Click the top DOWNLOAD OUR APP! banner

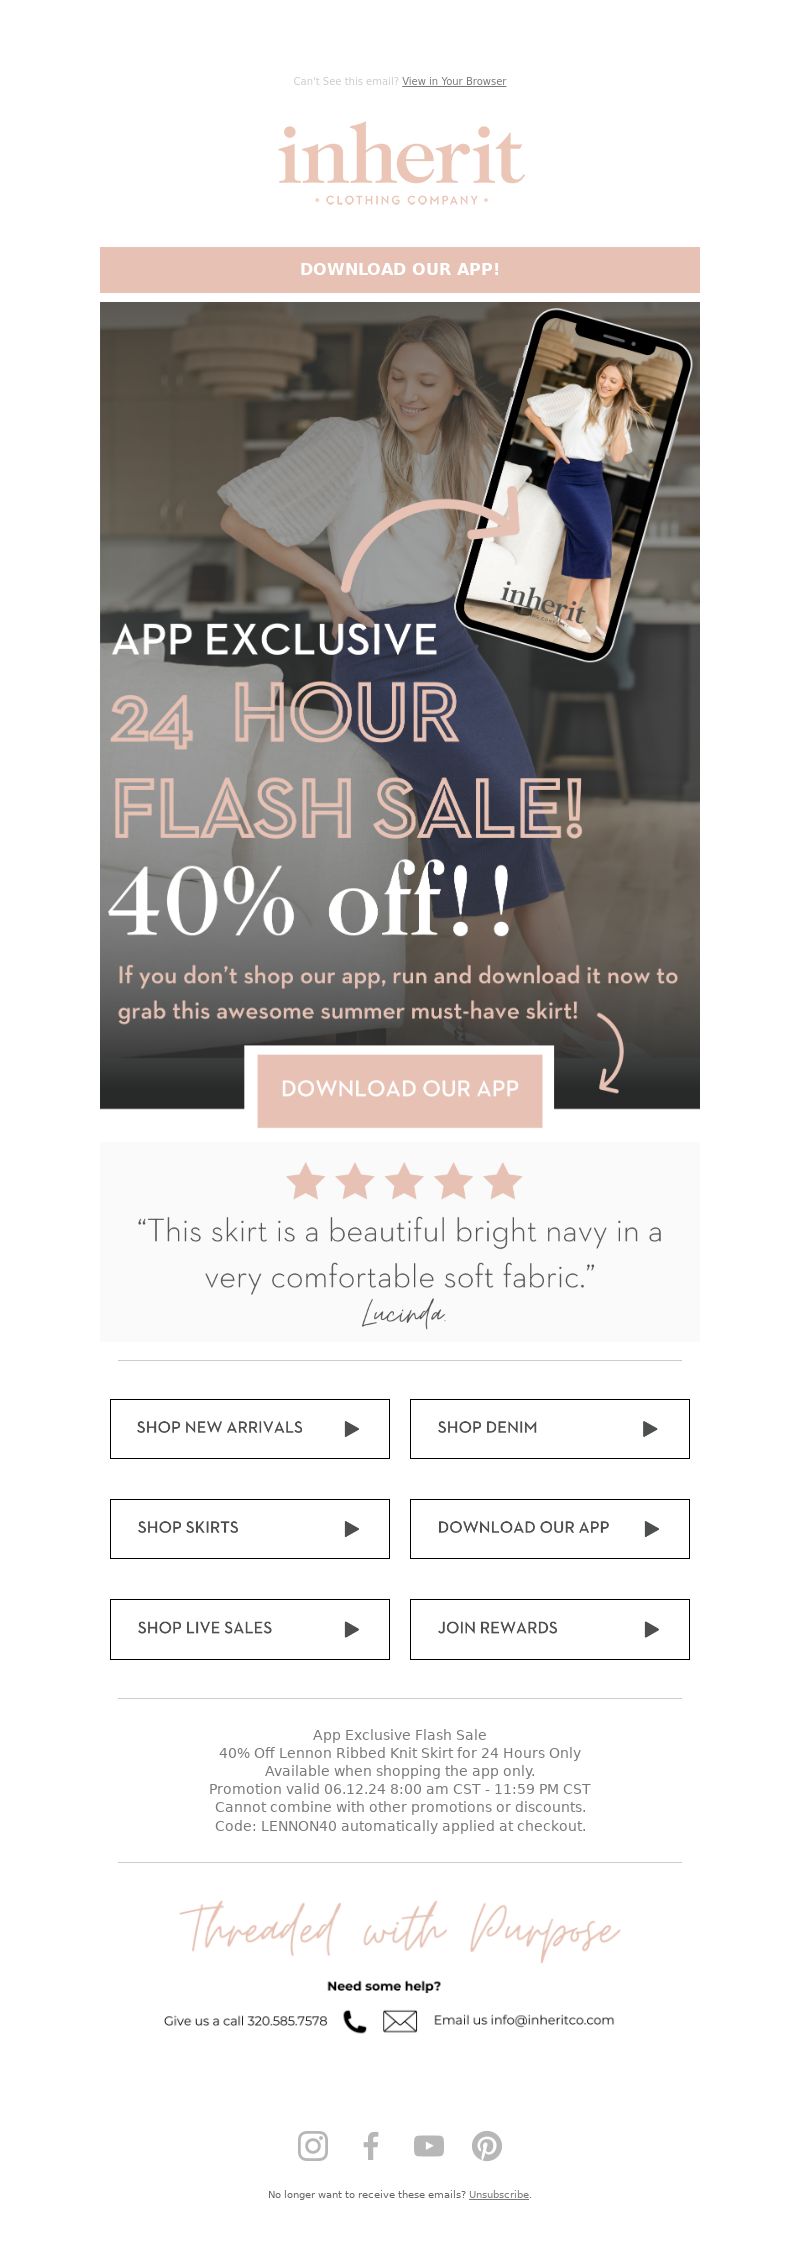click(x=400, y=270)
